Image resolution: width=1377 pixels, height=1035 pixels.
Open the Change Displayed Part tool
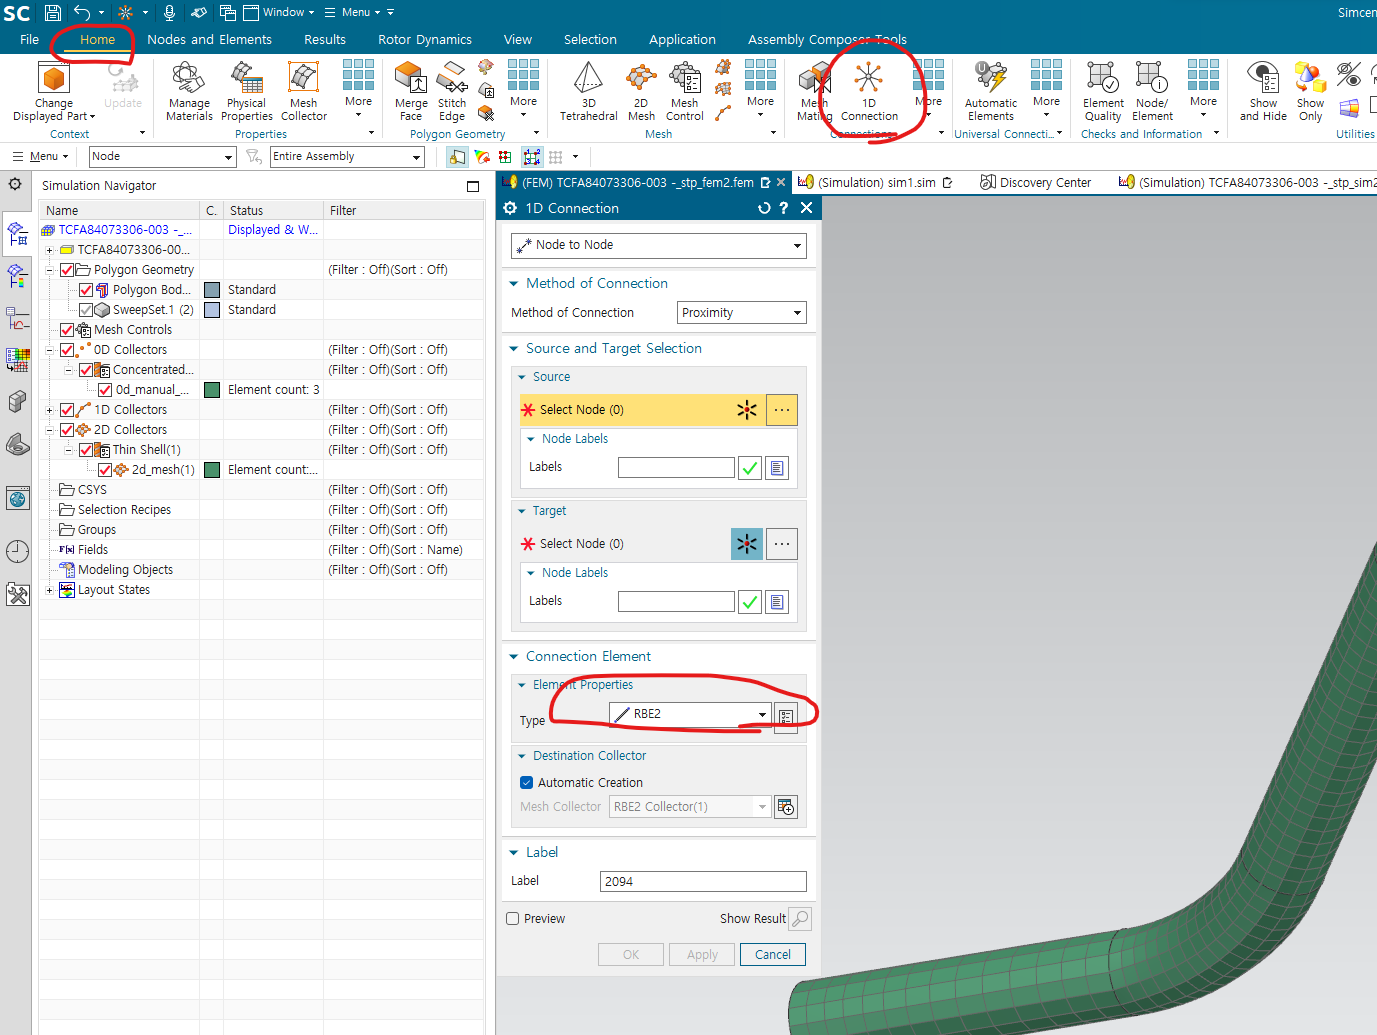pos(54,91)
